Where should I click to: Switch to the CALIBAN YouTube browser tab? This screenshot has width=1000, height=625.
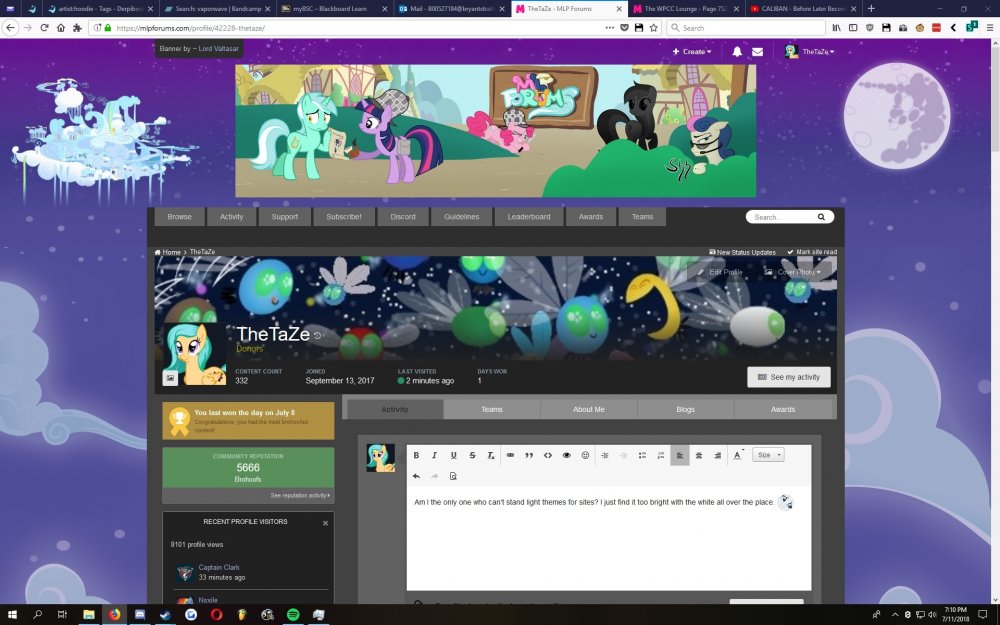(x=802, y=9)
